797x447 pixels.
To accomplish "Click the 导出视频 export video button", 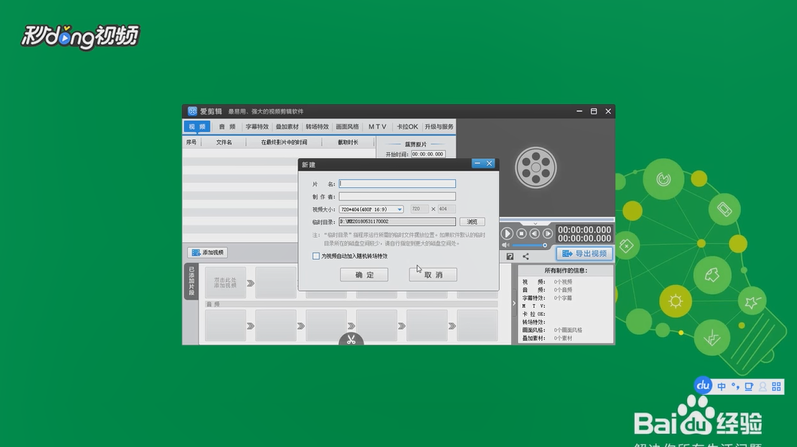I will click(x=585, y=253).
